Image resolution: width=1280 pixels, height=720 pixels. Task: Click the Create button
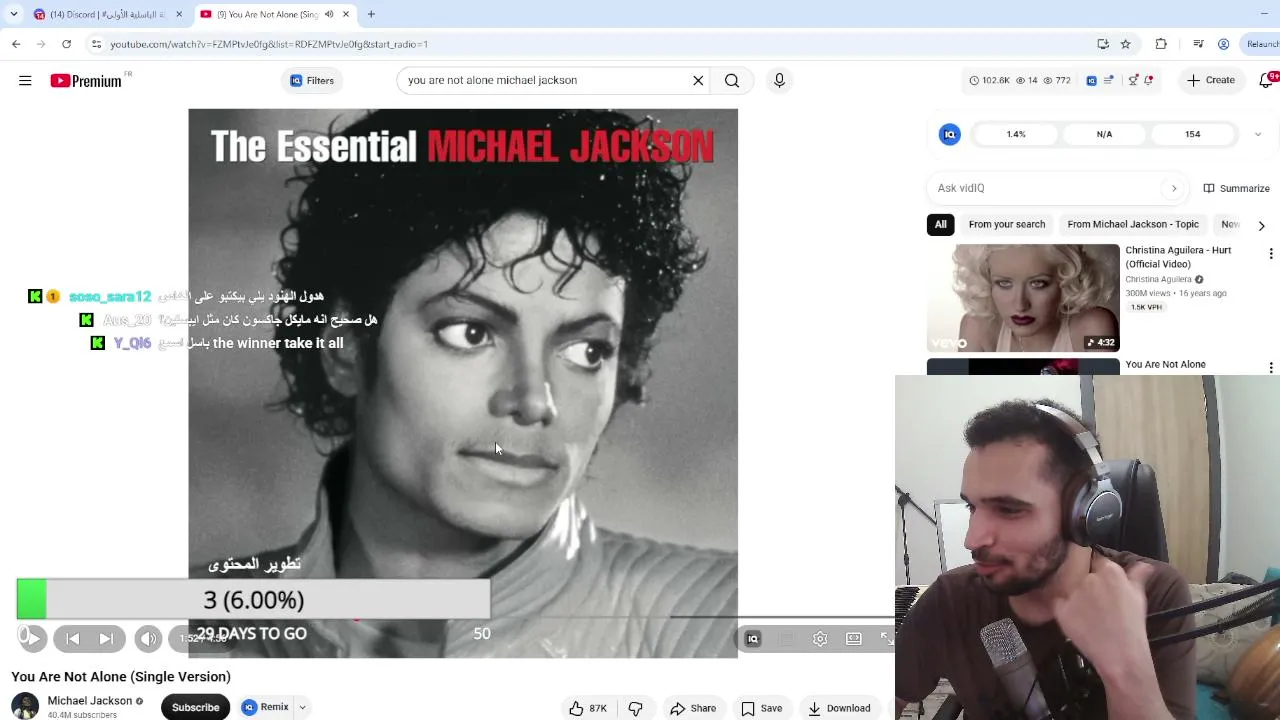point(1210,80)
